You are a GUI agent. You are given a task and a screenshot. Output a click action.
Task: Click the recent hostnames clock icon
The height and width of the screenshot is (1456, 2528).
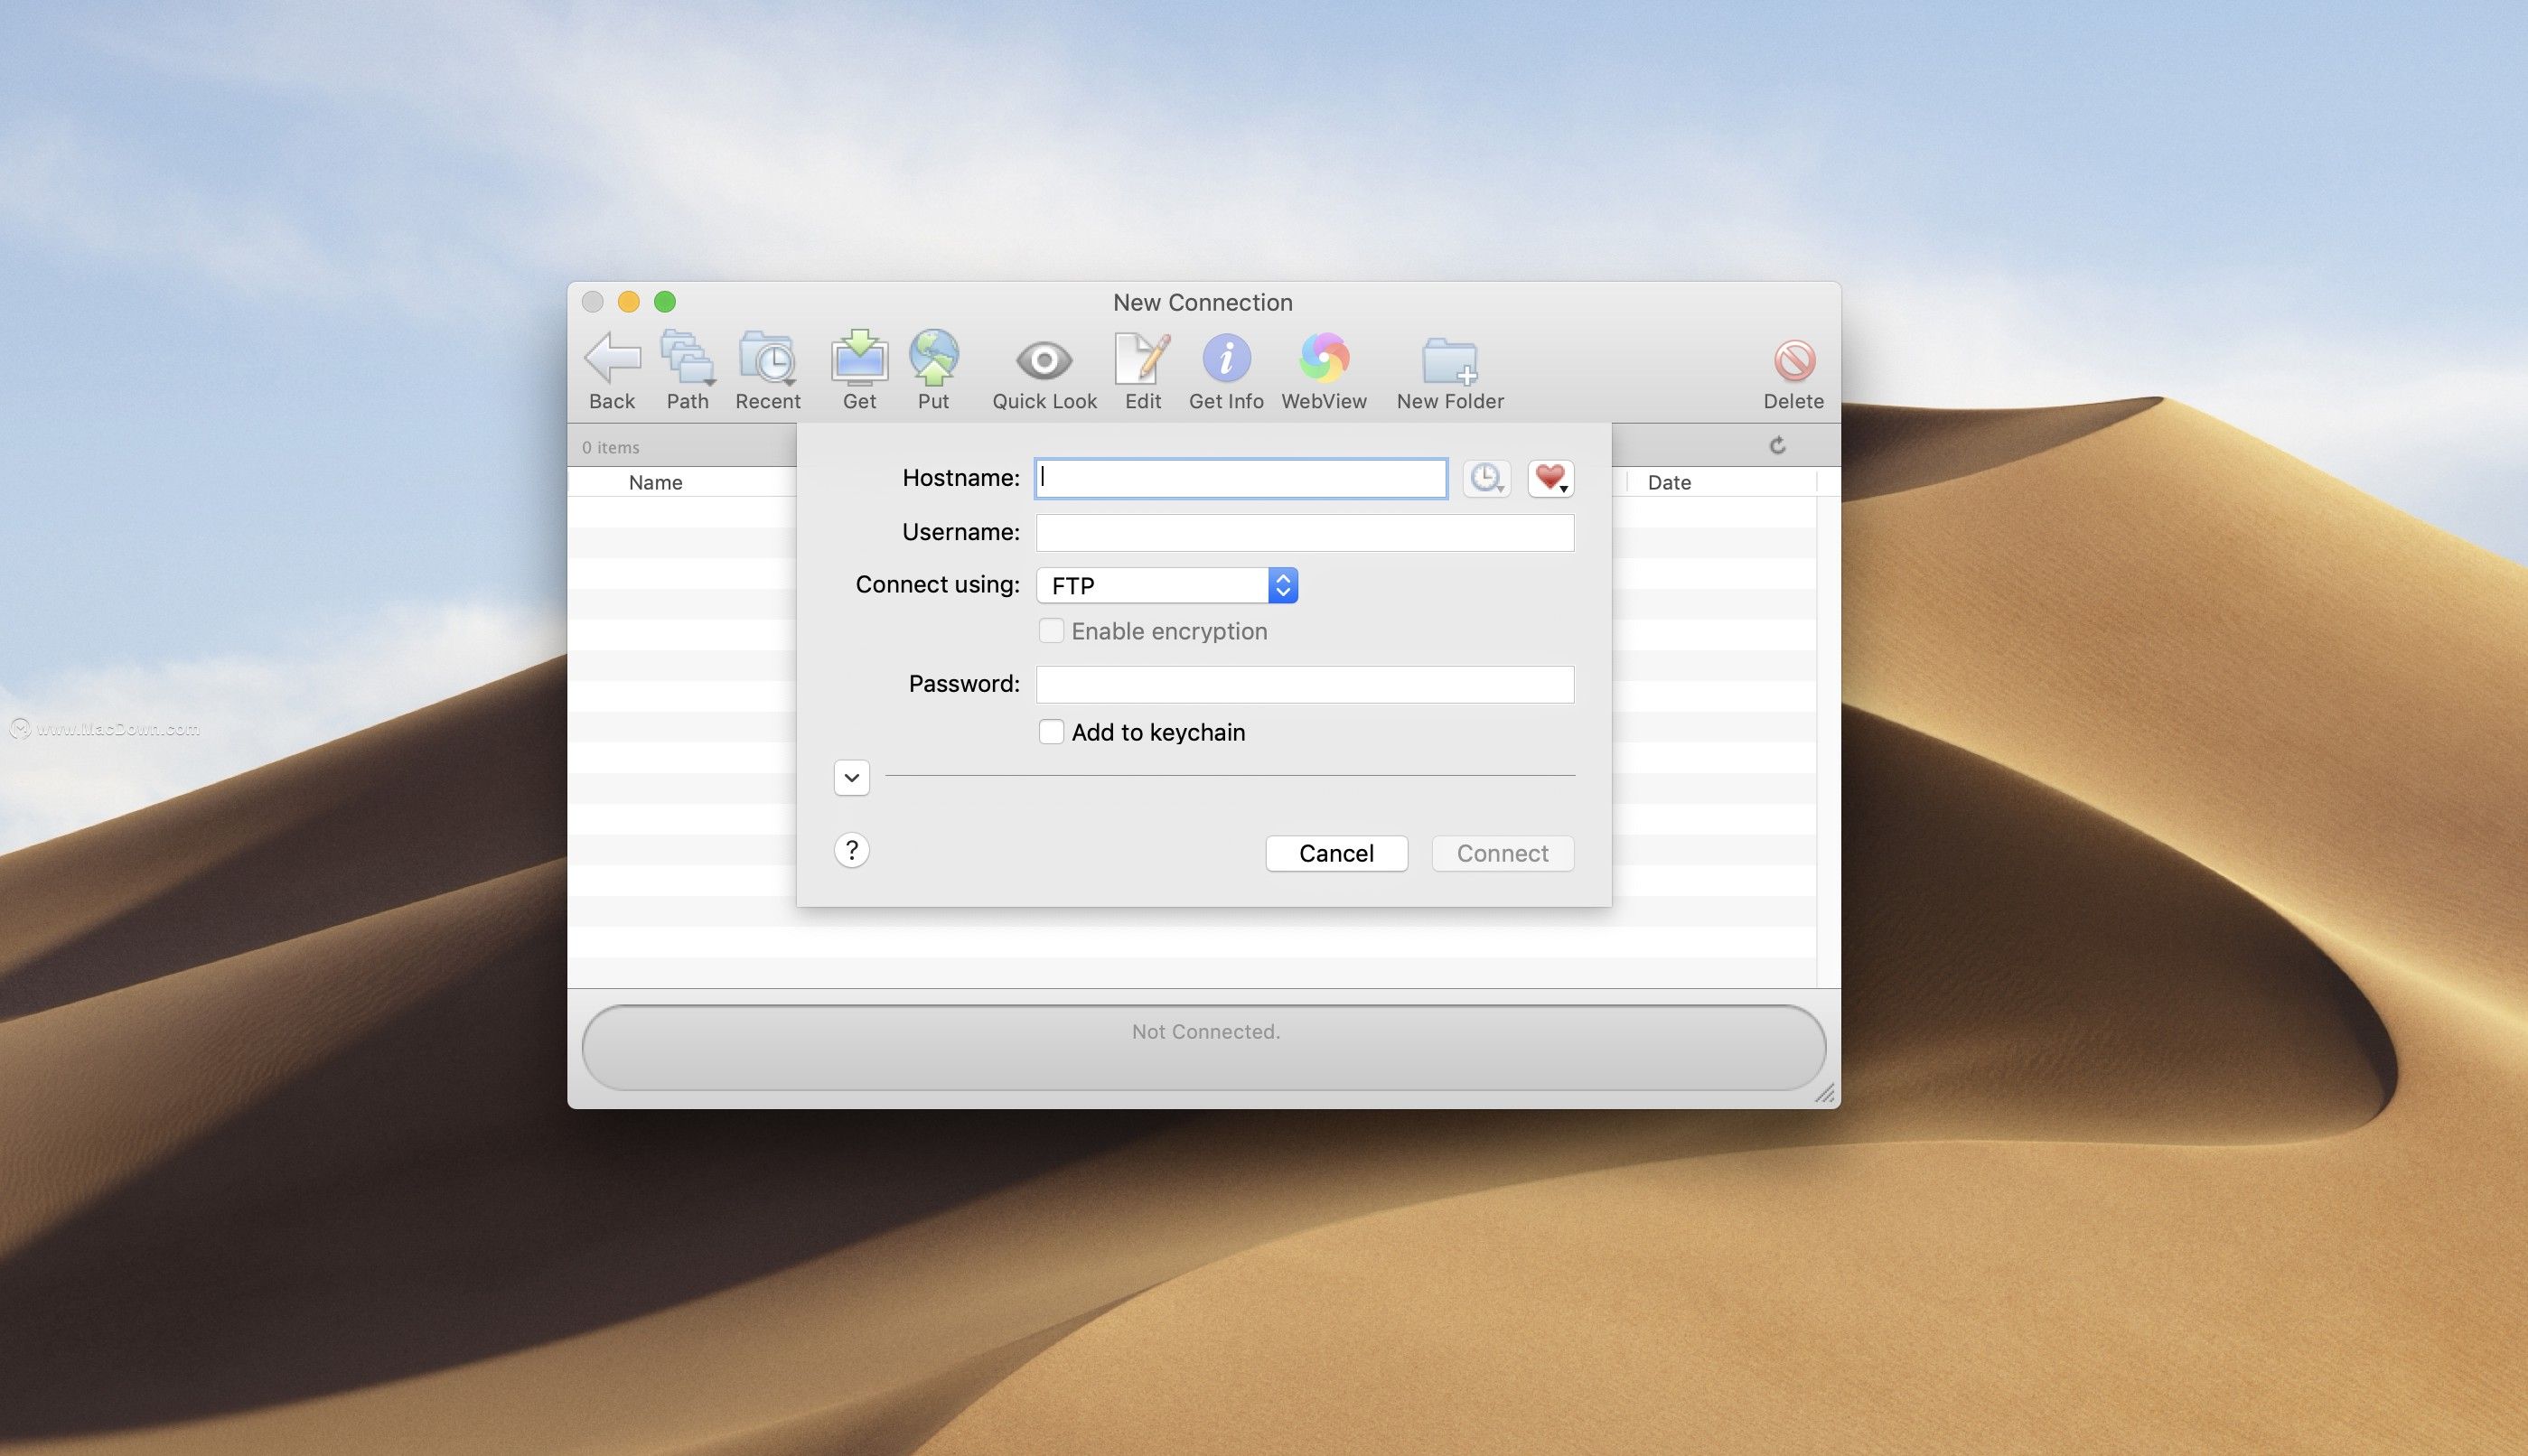tap(1486, 479)
